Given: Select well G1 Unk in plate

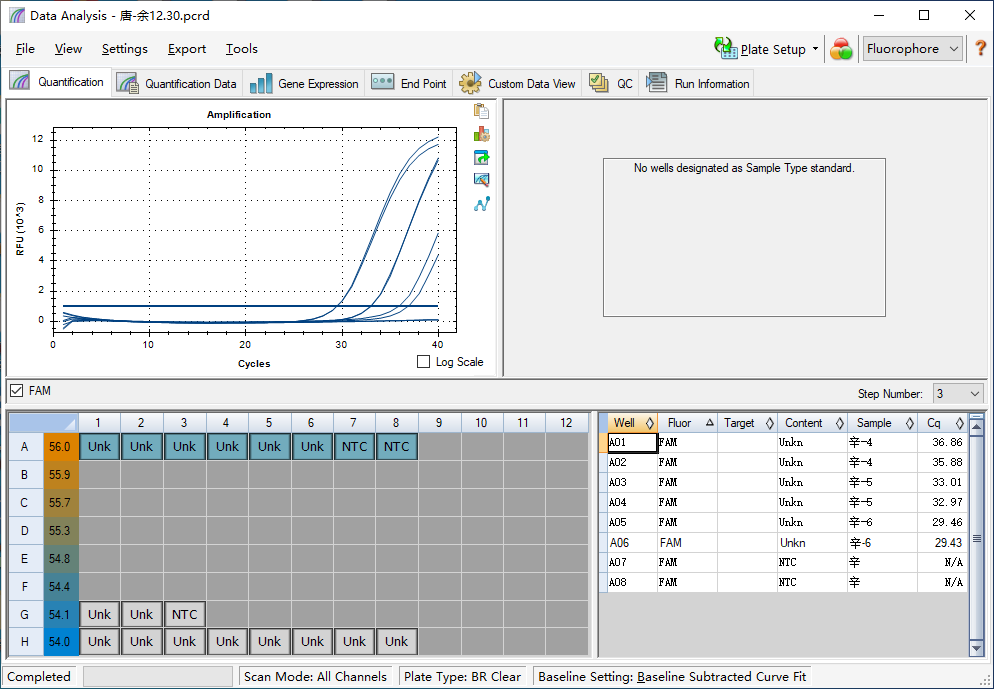Looking at the screenshot, I should (x=100, y=614).
